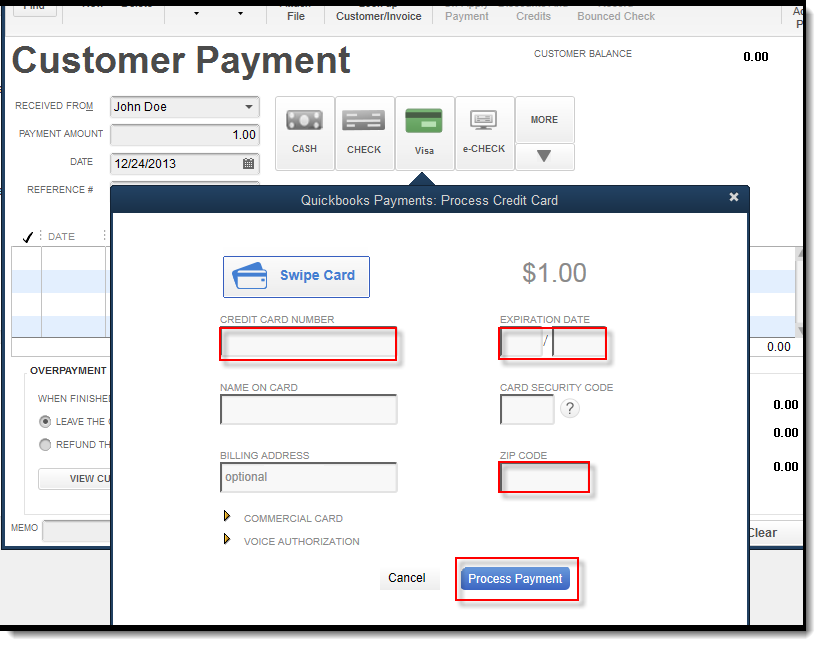
Task: Click the Card Security Code field
Action: [527, 409]
